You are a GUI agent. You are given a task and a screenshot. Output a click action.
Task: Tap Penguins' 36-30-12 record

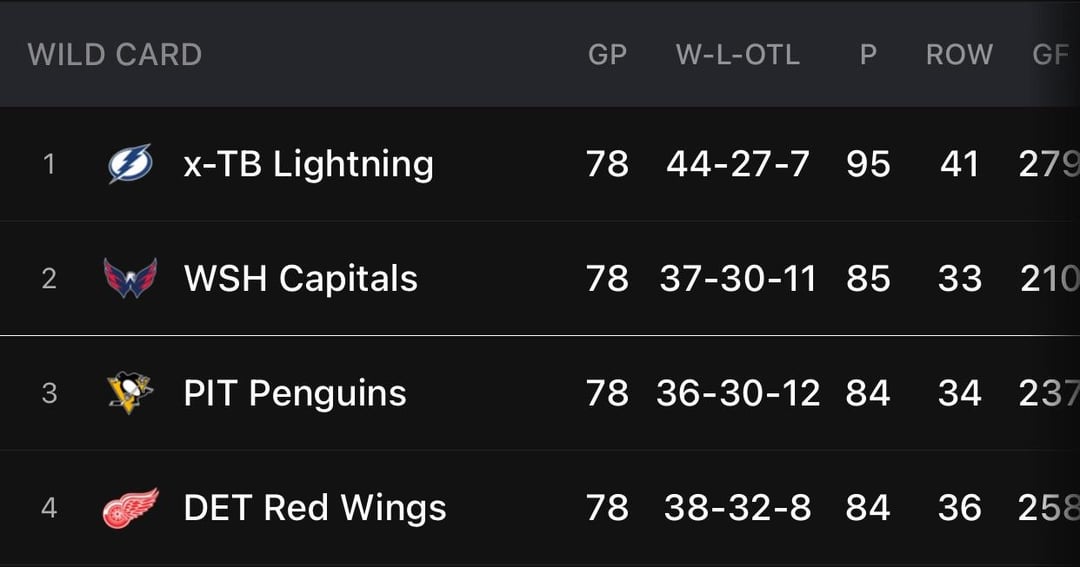pyautogui.click(x=738, y=393)
